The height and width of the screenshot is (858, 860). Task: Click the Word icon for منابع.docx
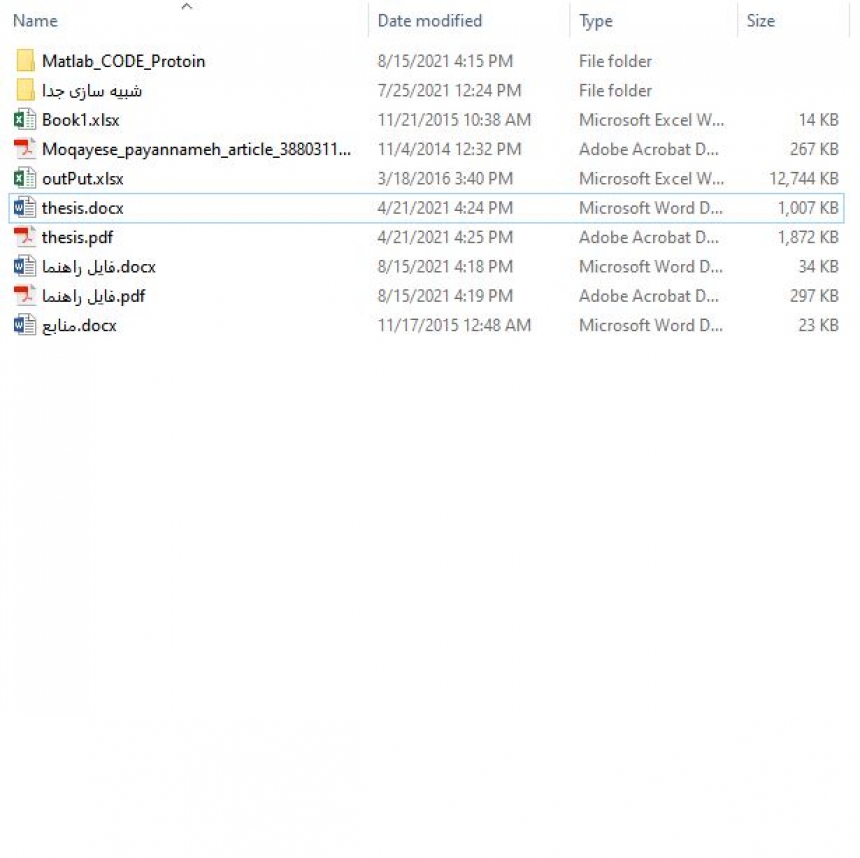point(25,325)
